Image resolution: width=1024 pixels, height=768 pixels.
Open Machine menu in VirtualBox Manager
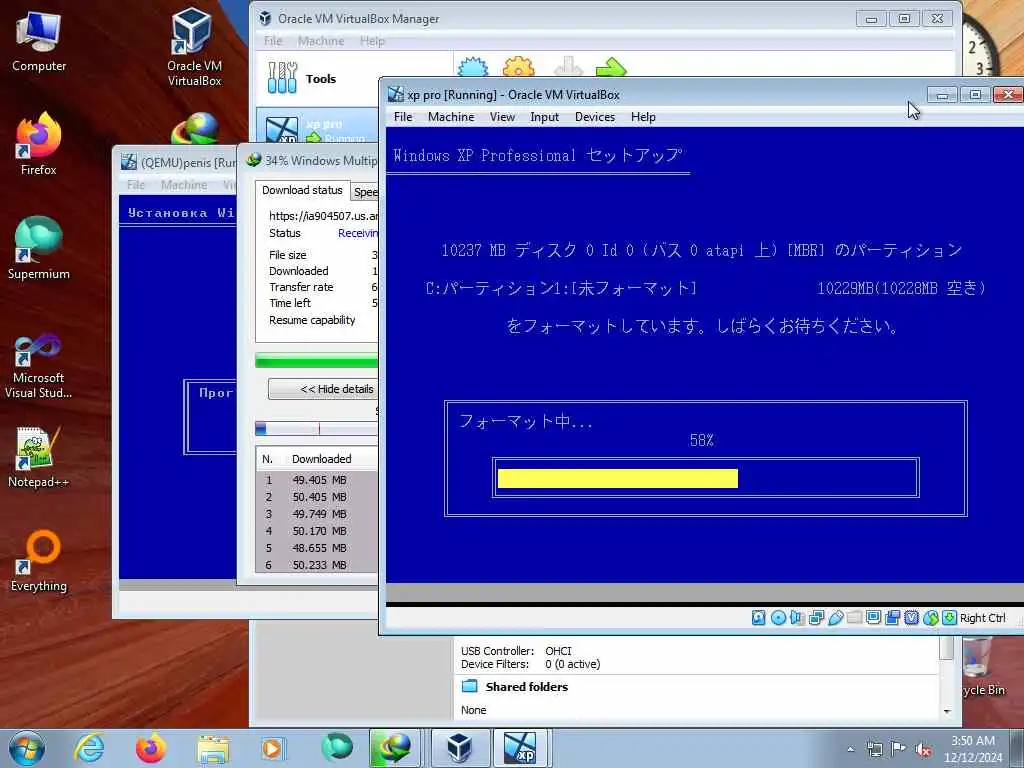pyautogui.click(x=321, y=41)
